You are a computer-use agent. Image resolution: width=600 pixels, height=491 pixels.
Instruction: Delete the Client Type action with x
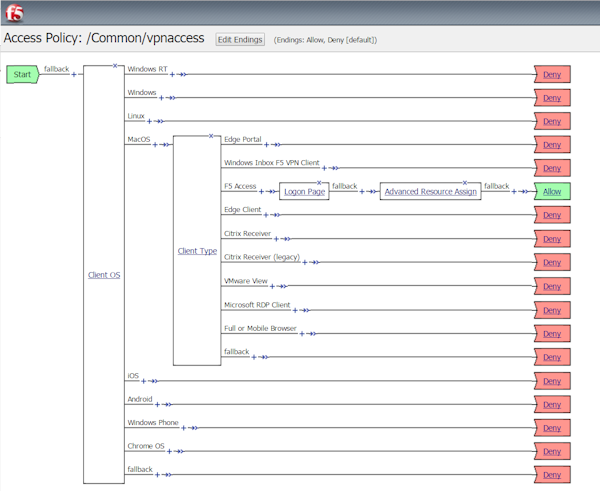pyautogui.click(x=211, y=136)
